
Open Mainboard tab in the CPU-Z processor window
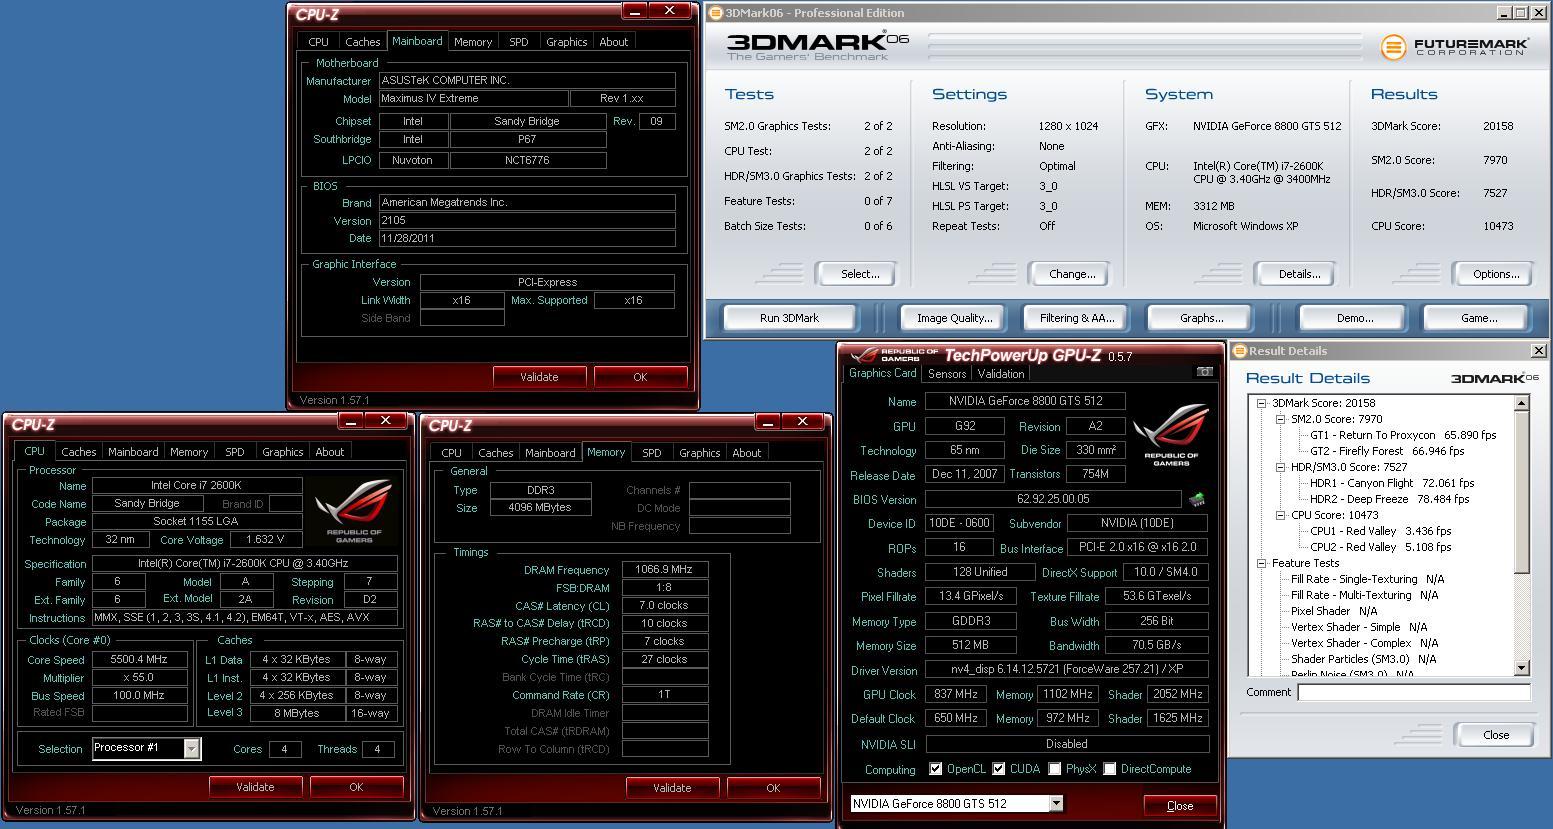[x=133, y=452]
